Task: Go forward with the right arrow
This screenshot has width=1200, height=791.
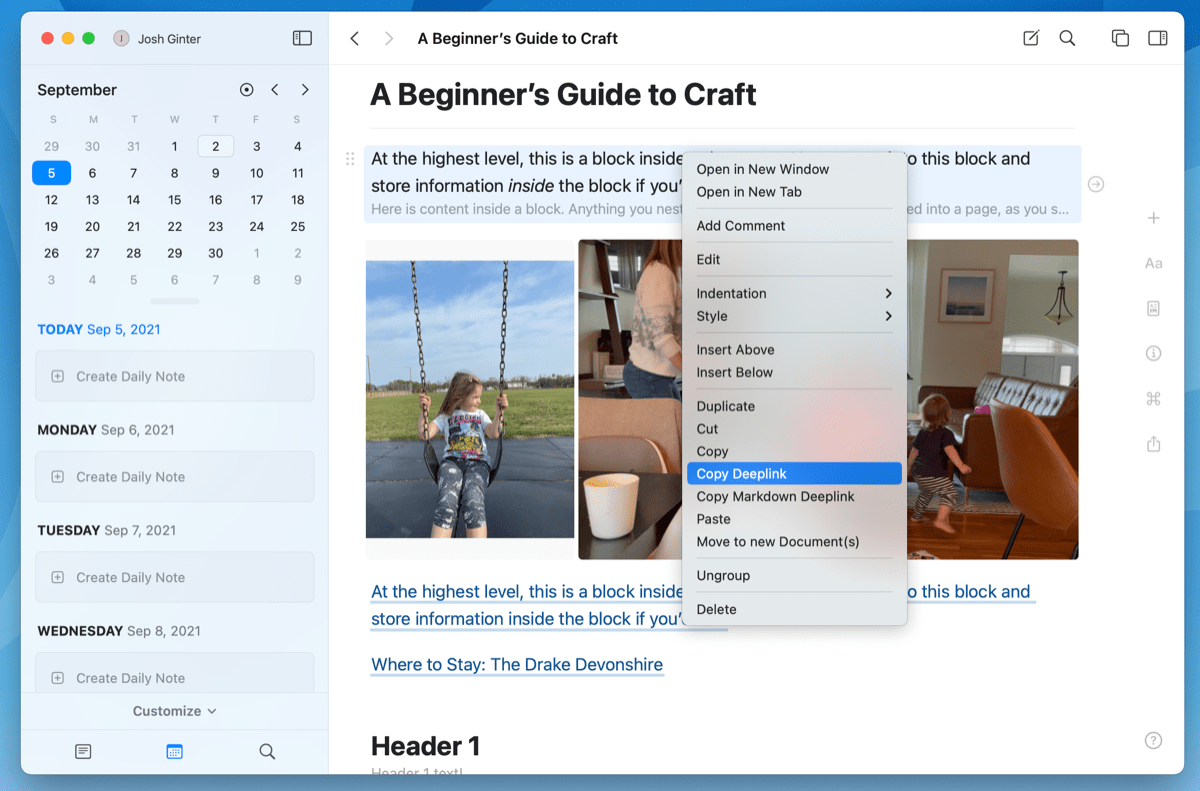Action: (x=389, y=38)
